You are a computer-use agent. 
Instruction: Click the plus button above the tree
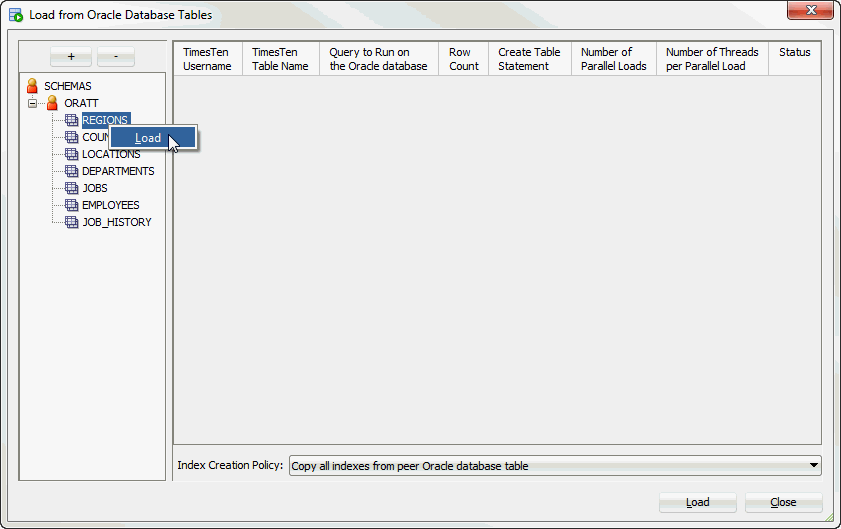pyautogui.click(x=71, y=56)
